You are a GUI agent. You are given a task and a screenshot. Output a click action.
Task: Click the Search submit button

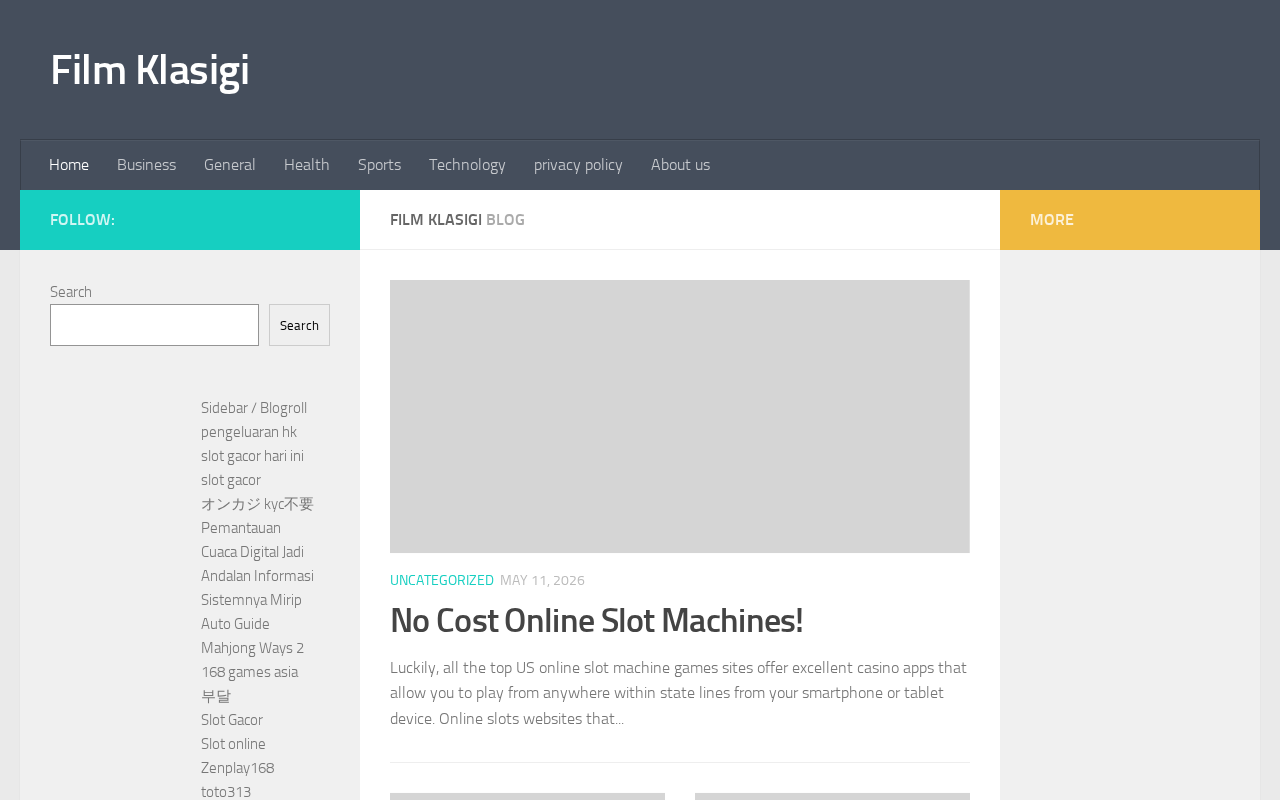[x=299, y=325]
